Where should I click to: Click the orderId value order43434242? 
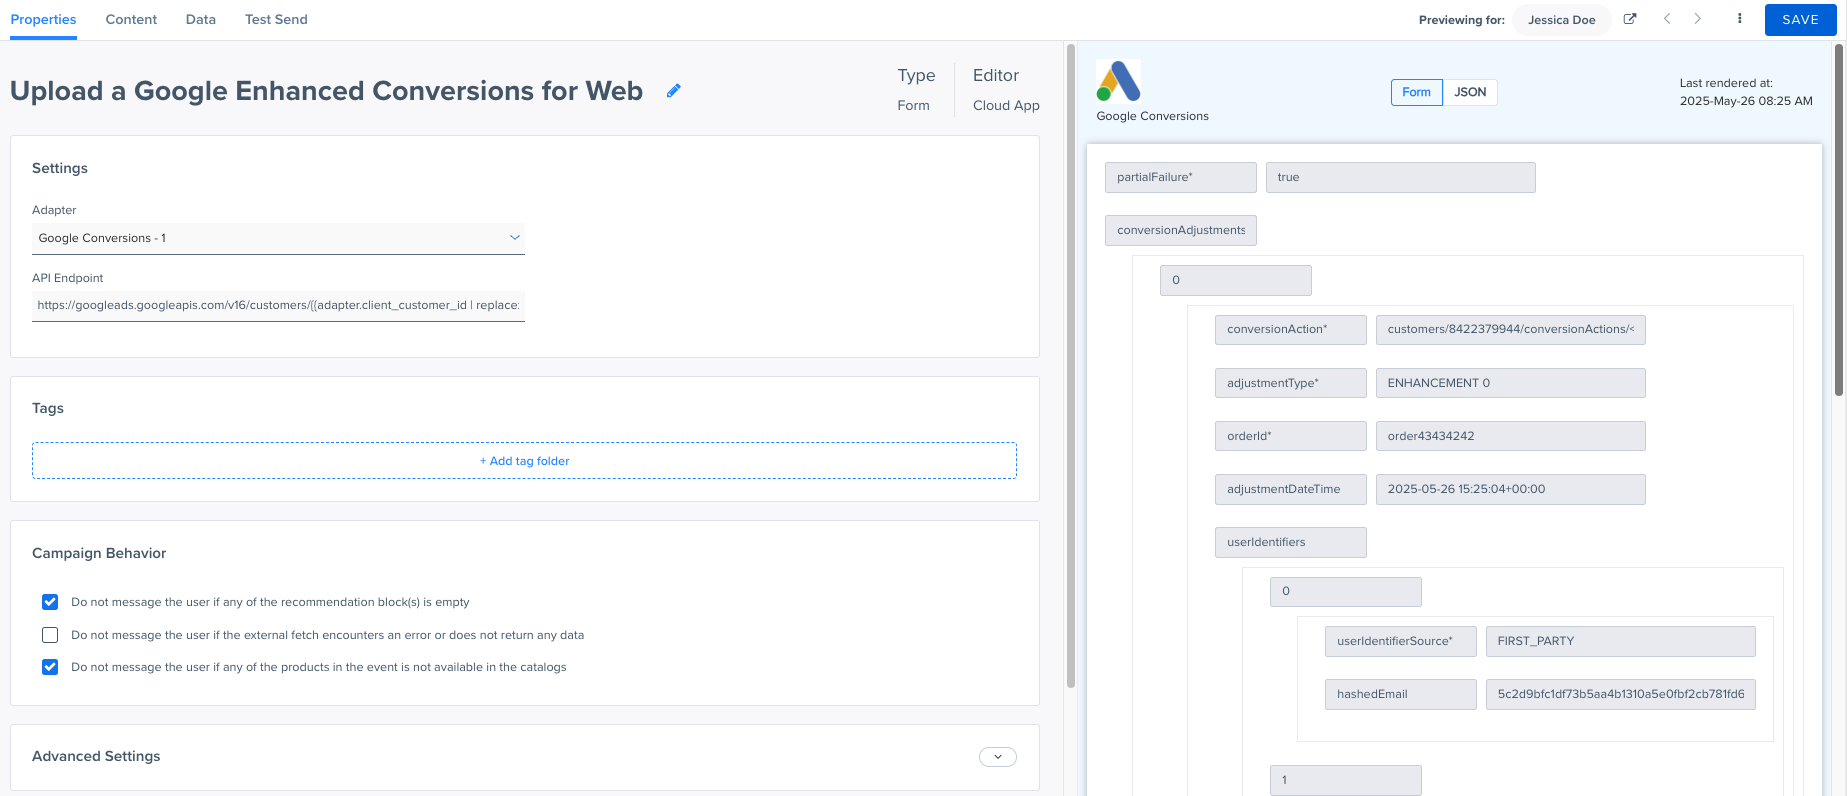[1510, 436]
